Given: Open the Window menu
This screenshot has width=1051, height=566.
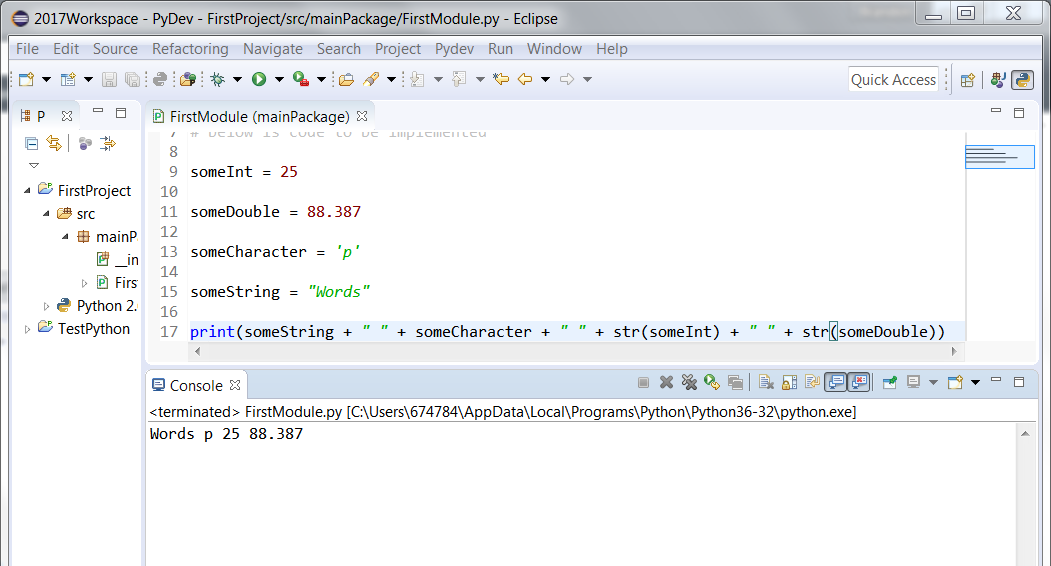Looking at the screenshot, I should pyautogui.click(x=554, y=49).
